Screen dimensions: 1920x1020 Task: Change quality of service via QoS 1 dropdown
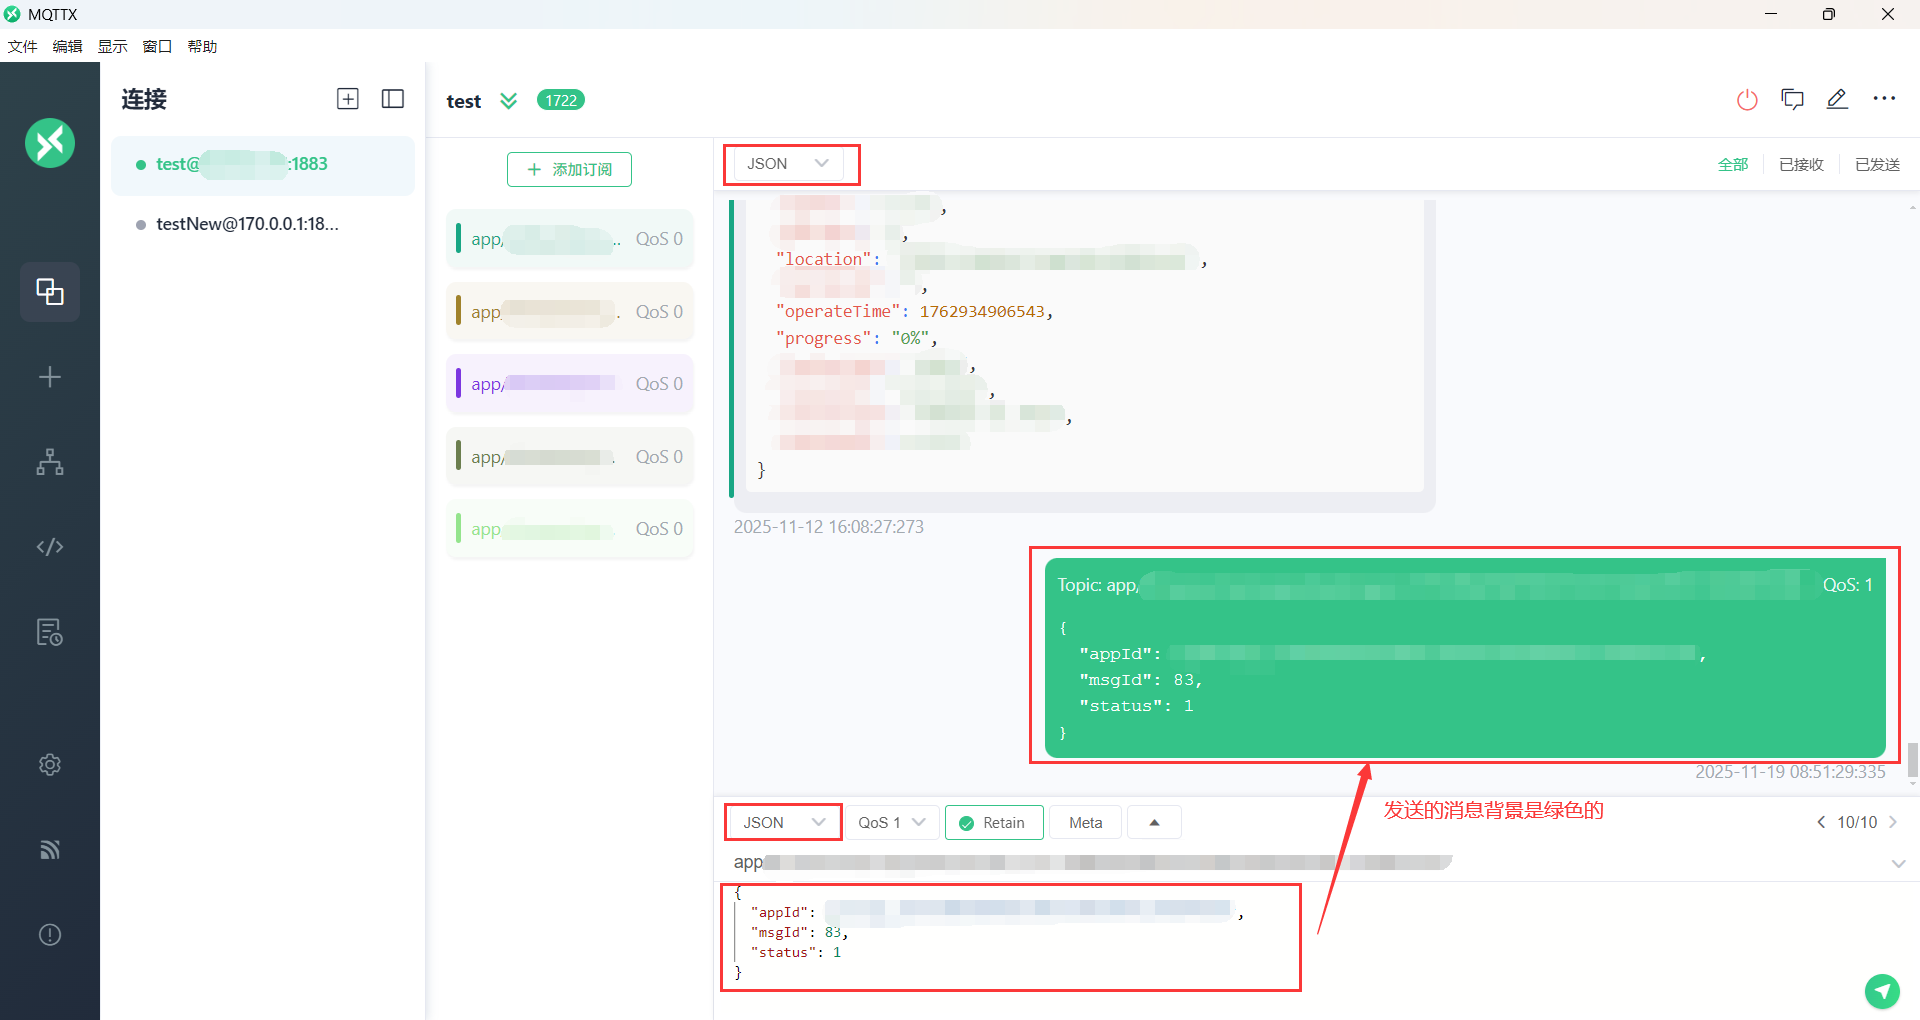pyautogui.click(x=890, y=822)
